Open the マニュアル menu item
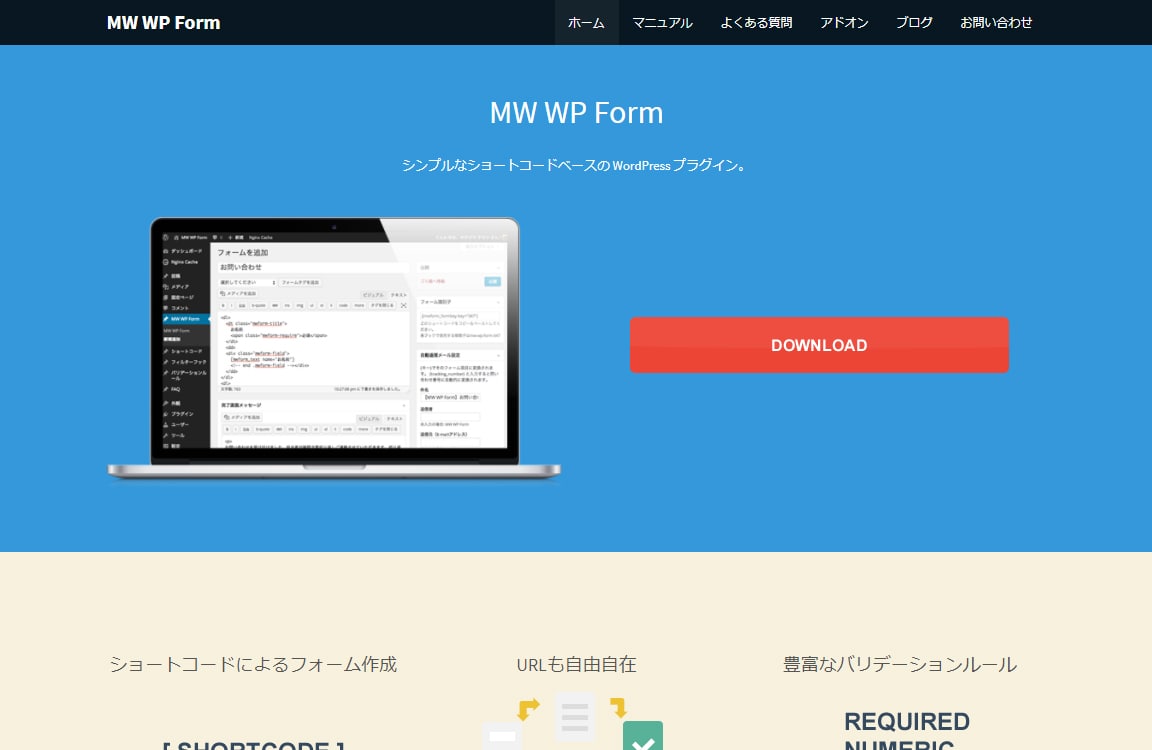 pos(662,22)
